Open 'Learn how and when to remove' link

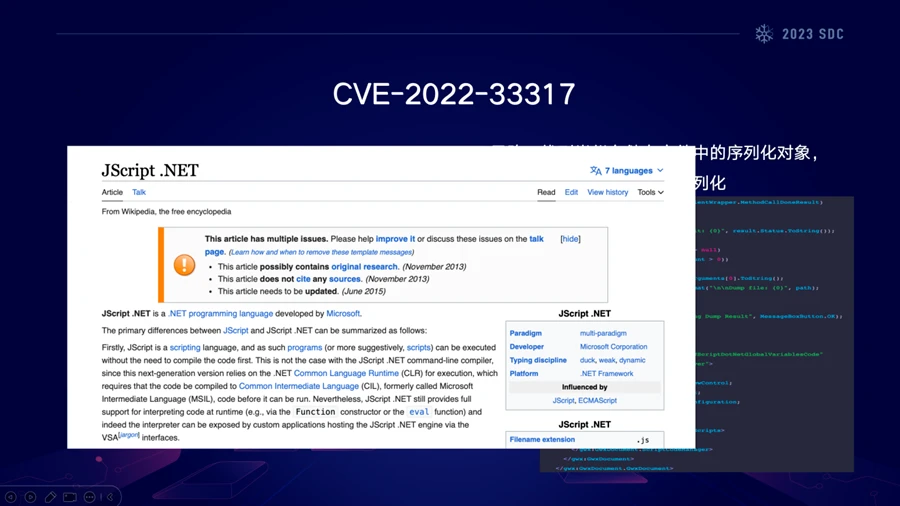pyautogui.click(x=321, y=252)
